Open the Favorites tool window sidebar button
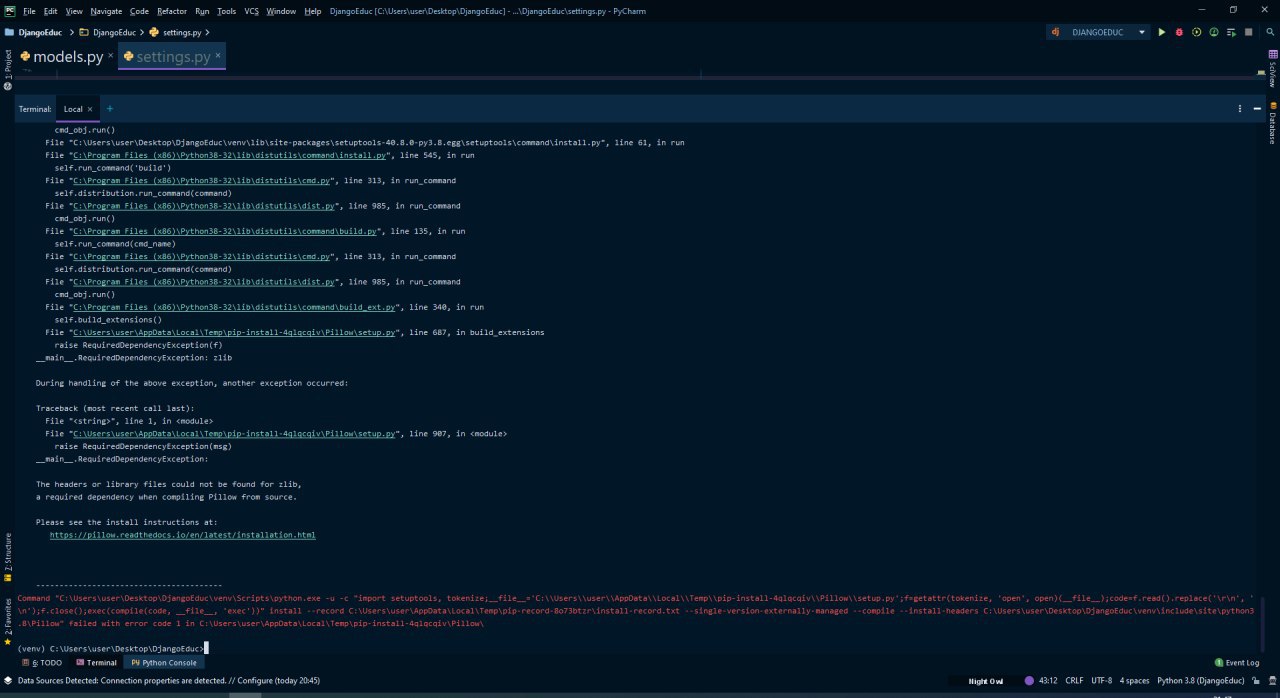Image resolution: width=1280 pixels, height=698 pixels. point(7,621)
